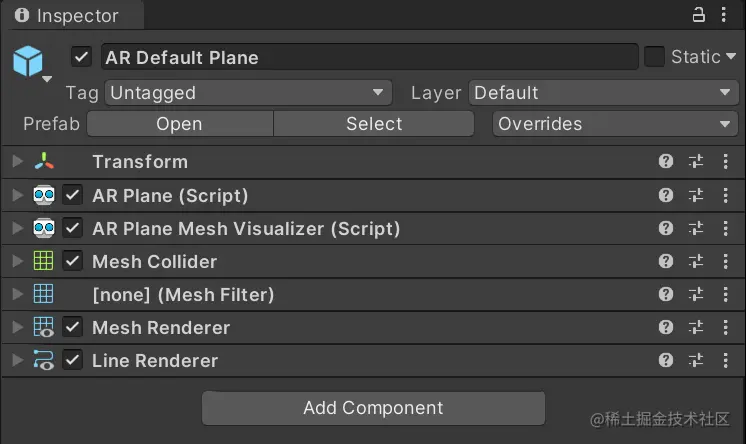
Task: Uncheck the Line Renderer enabled checkbox
Action: coord(72,360)
